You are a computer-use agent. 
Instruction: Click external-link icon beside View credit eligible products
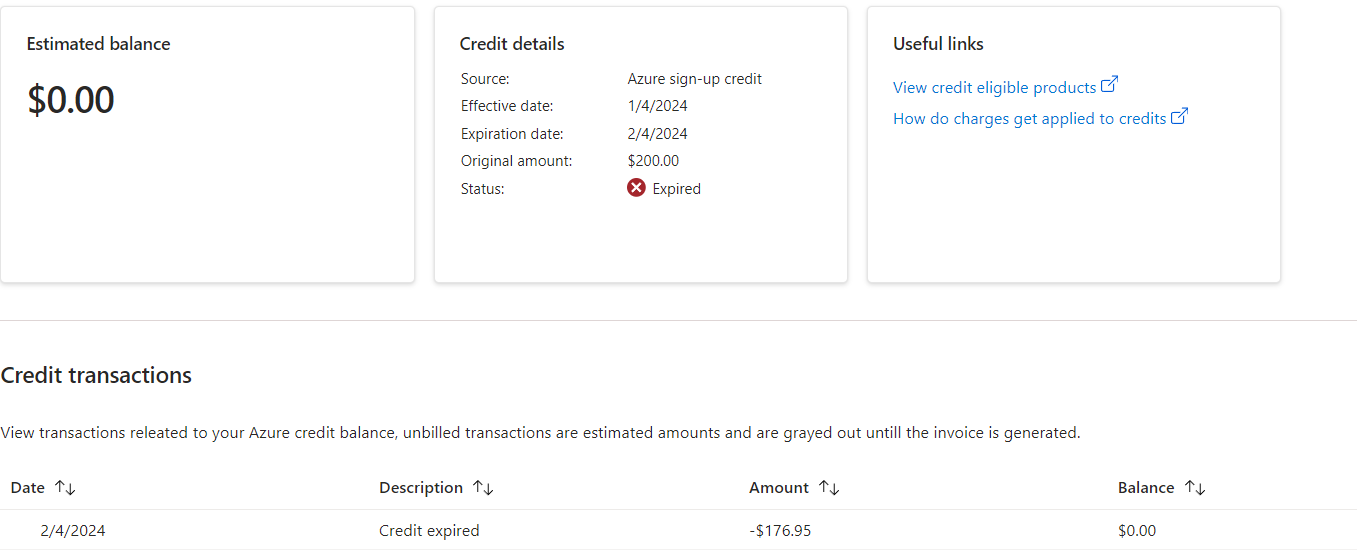(x=1109, y=86)
